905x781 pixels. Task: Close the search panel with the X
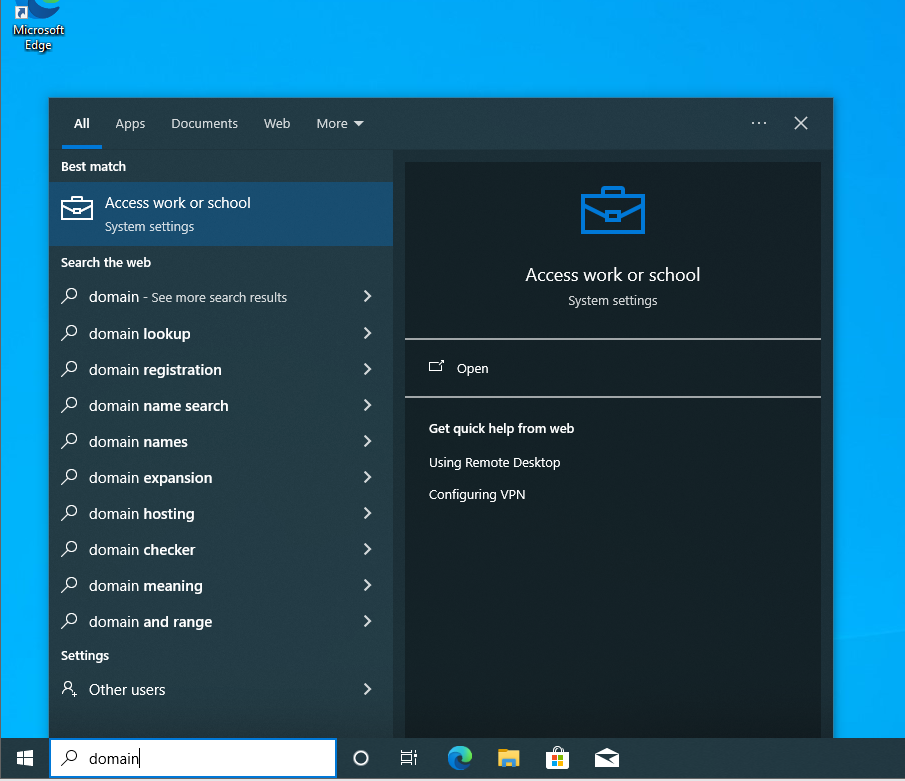(x=801, y=123)
